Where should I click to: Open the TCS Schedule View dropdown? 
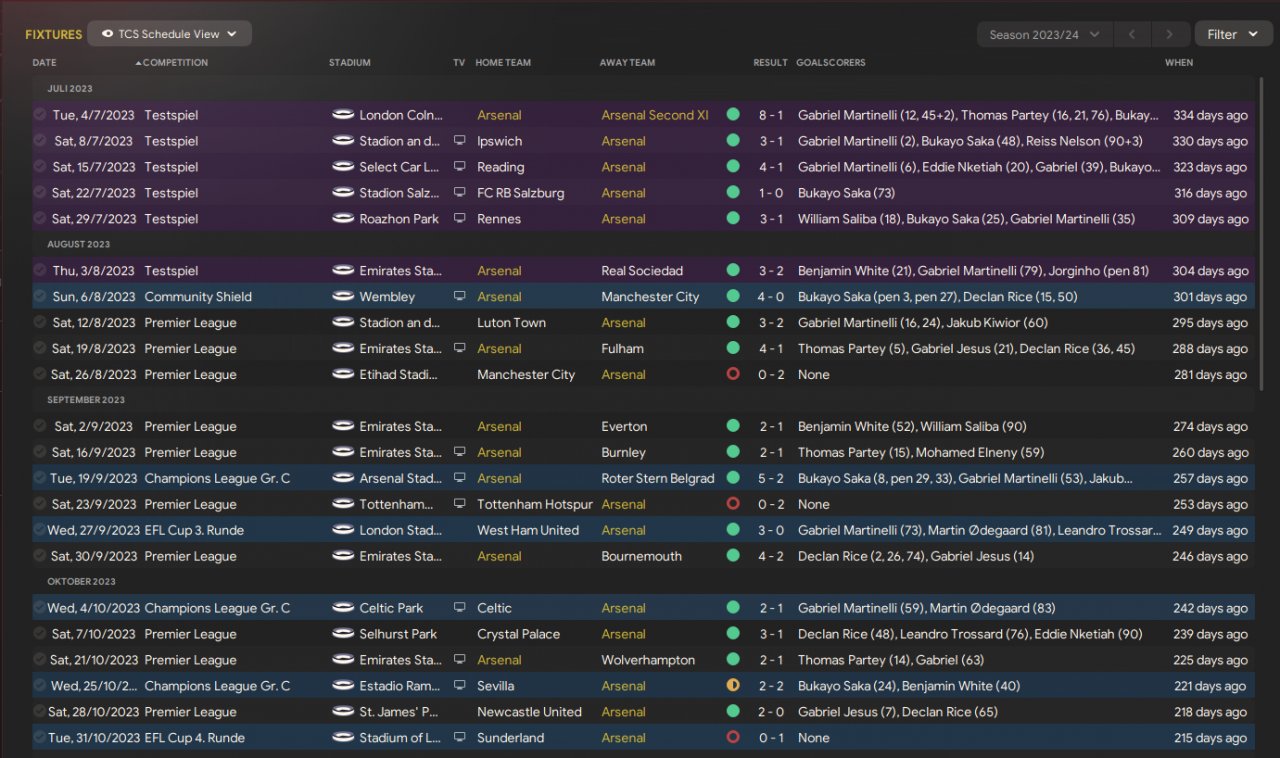coord(169,34)
